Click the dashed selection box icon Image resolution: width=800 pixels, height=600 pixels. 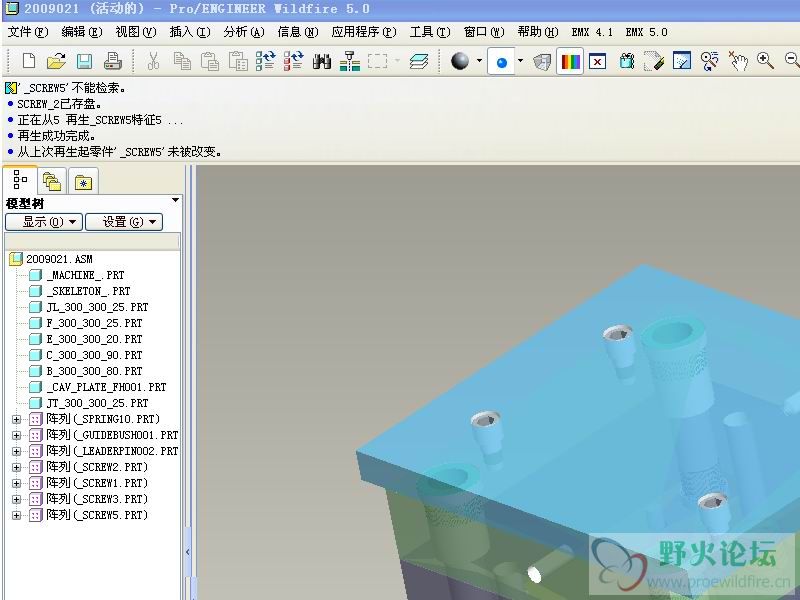point(378,61)
